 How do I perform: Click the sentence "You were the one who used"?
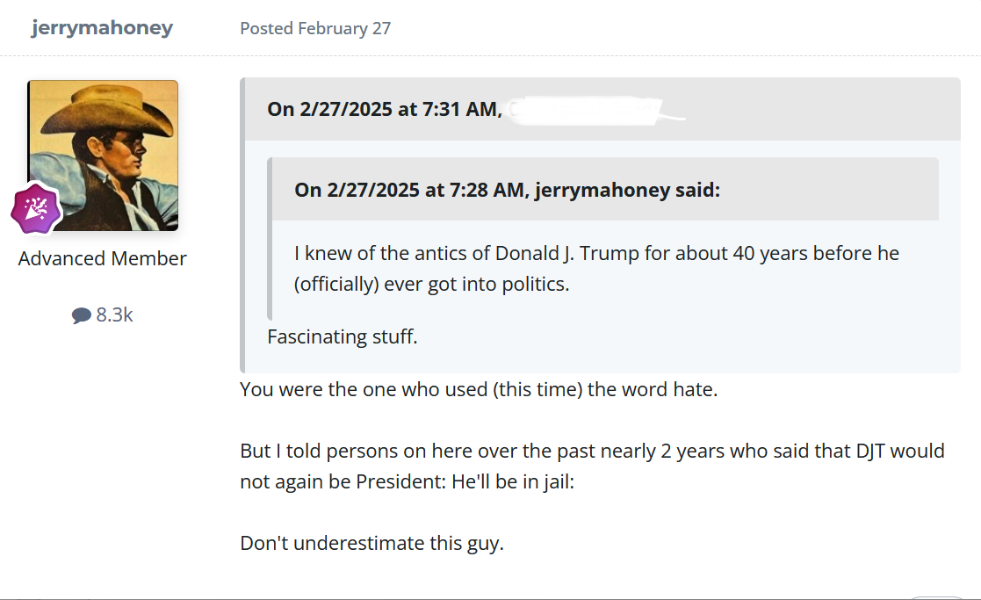click(363, 390)
